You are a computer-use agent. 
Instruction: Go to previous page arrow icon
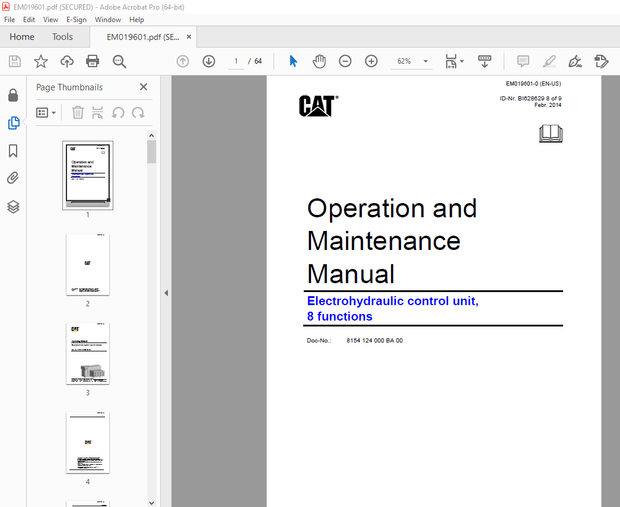(183, 61)
